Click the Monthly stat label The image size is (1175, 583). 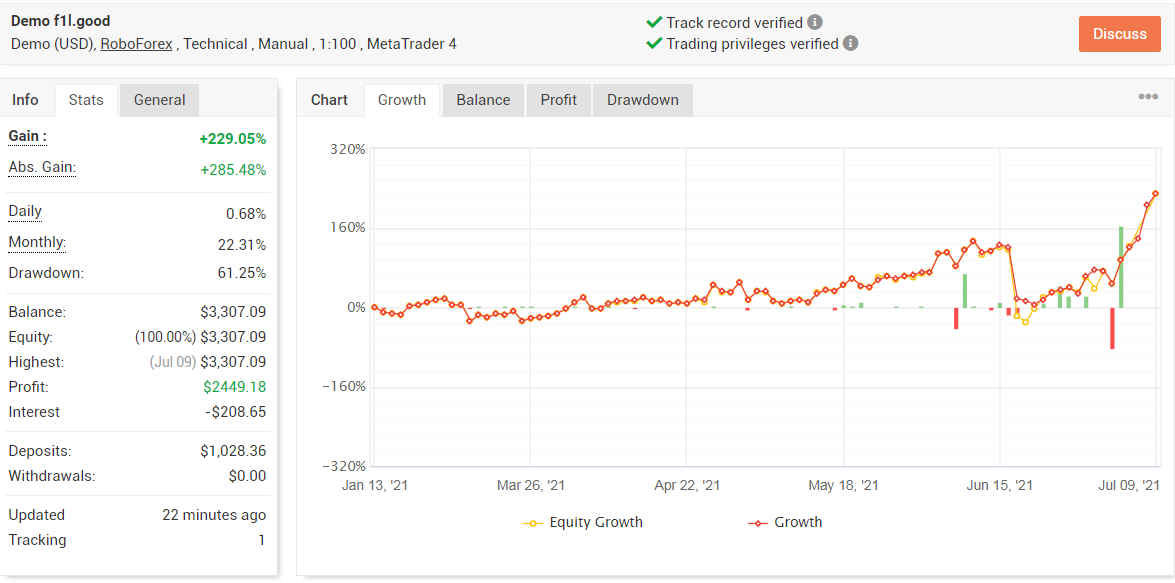click(37, 243)
